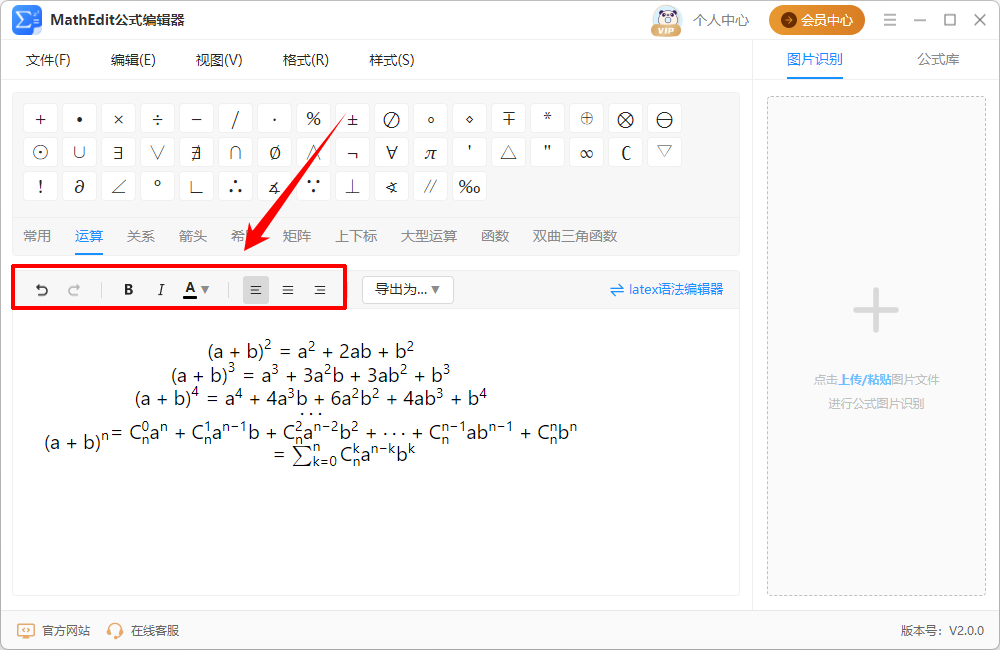Insert the for-all ∀ symbol
1000x650 pixels.
pos(392,153)
